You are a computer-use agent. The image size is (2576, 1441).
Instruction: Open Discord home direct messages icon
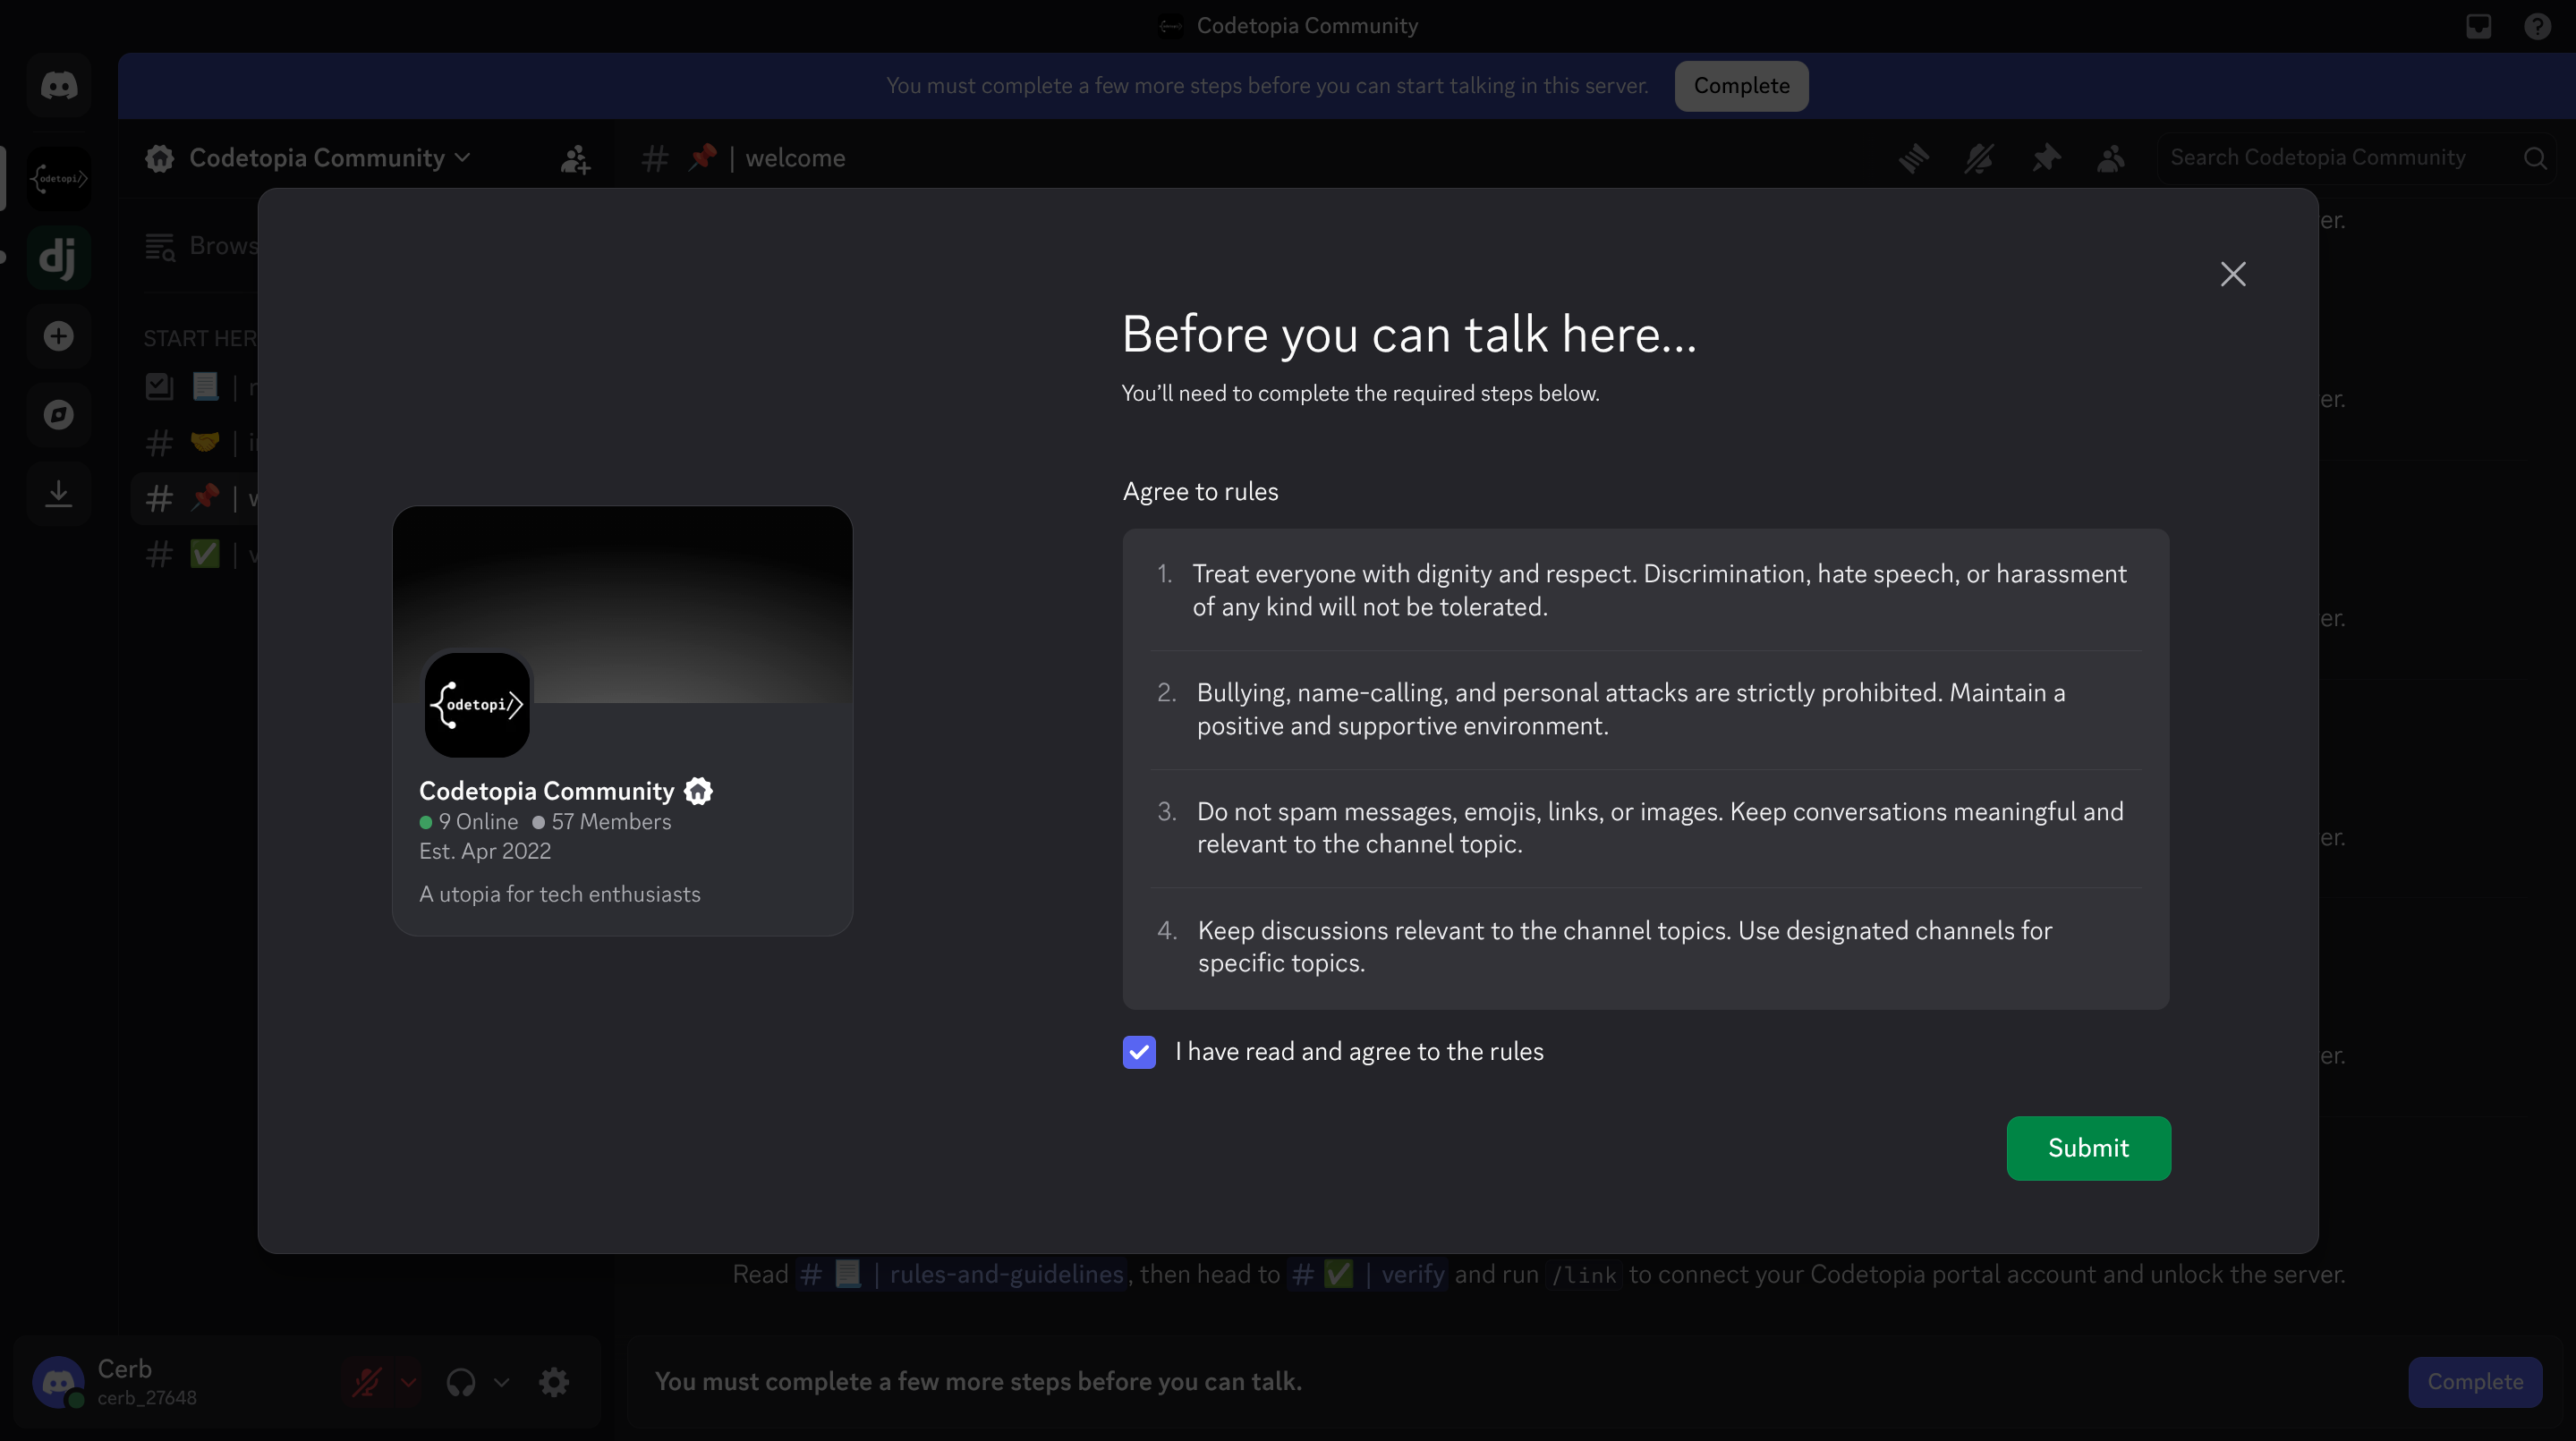pos(59,86)
